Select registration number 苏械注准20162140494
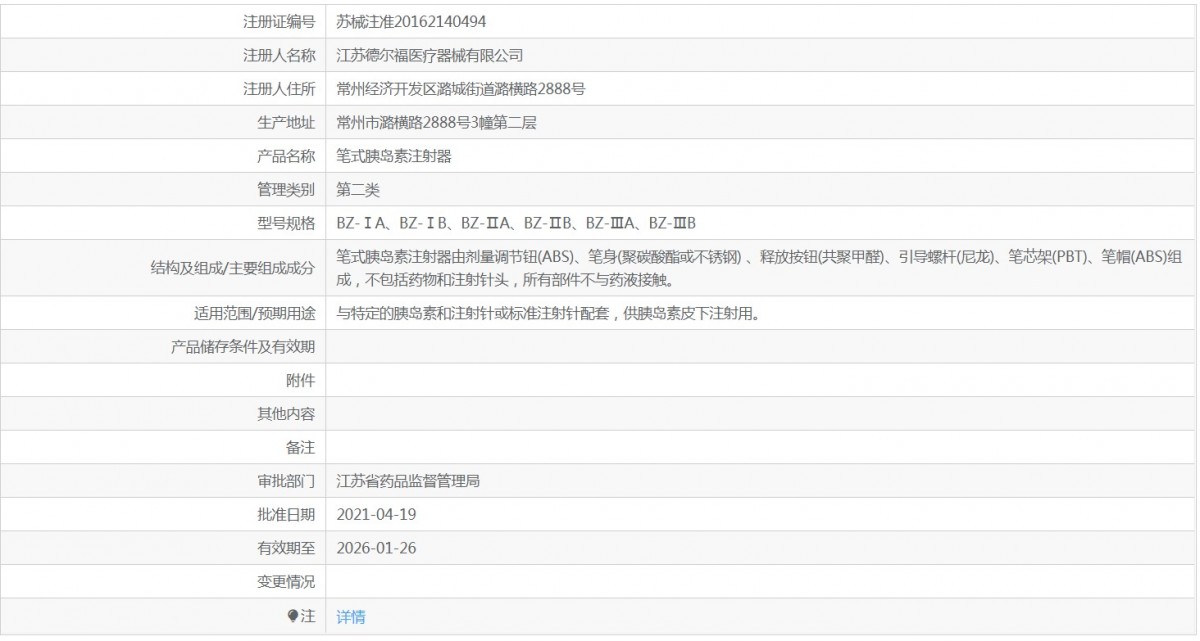This screenshot has height=641, width=1200. pyautogui.click(x=412, y=21)
